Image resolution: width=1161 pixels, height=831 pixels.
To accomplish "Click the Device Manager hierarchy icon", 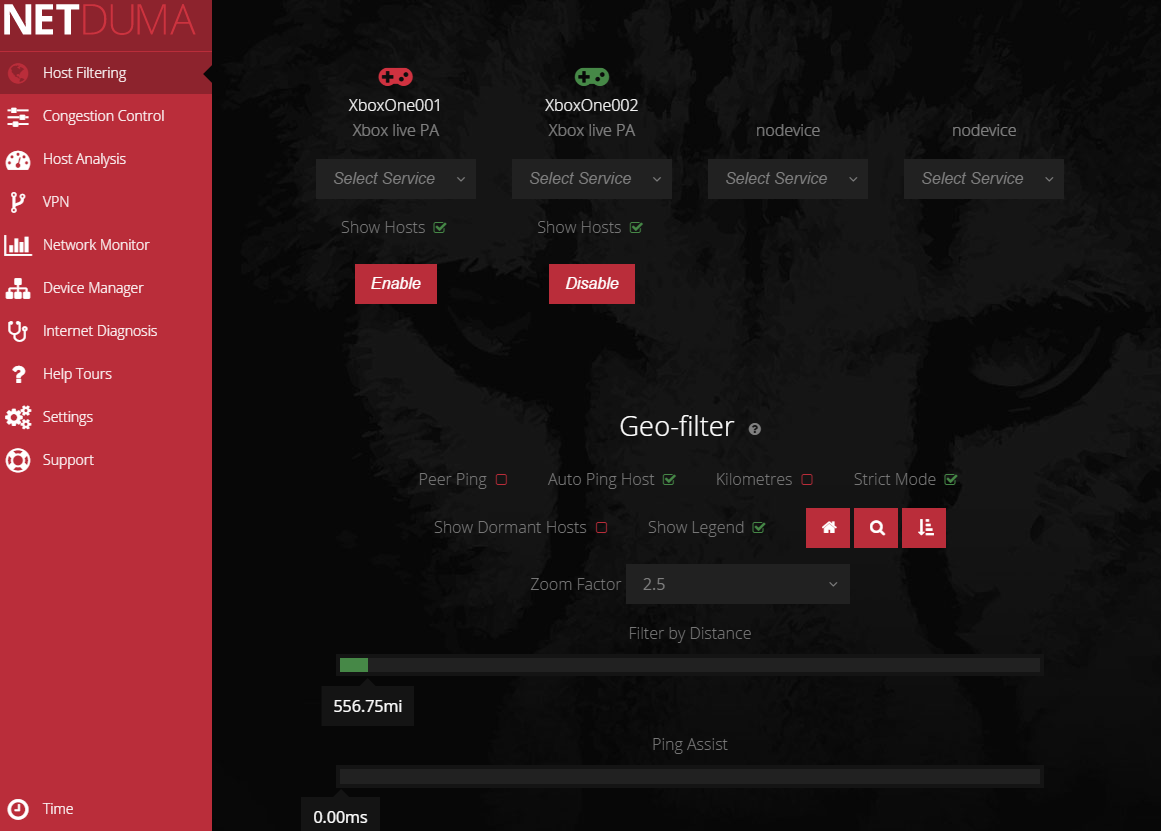I will tap(18, 288).
